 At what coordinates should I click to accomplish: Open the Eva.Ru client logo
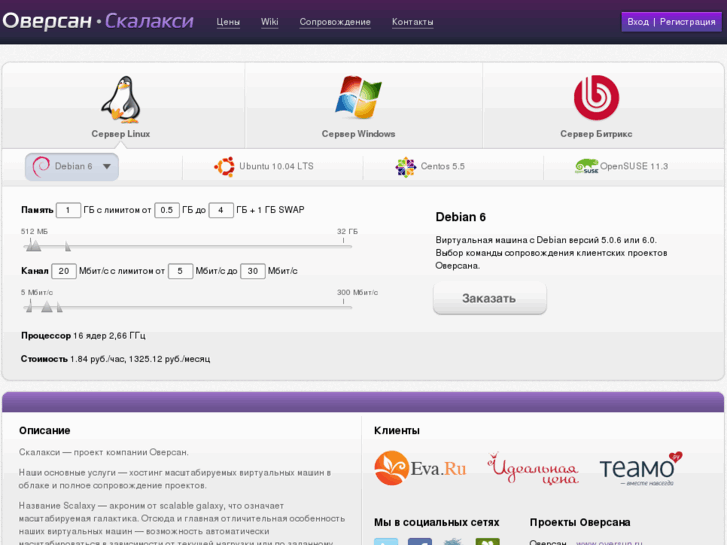pos(420,468)
